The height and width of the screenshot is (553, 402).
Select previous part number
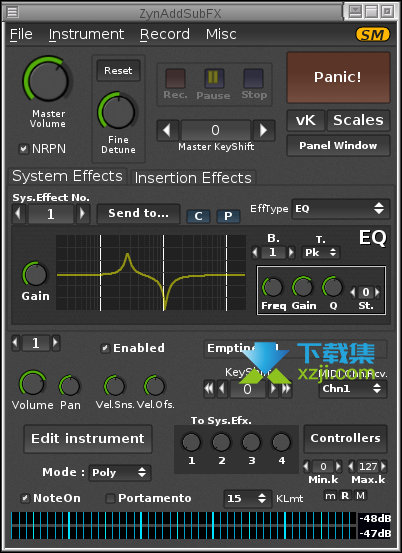16,343
